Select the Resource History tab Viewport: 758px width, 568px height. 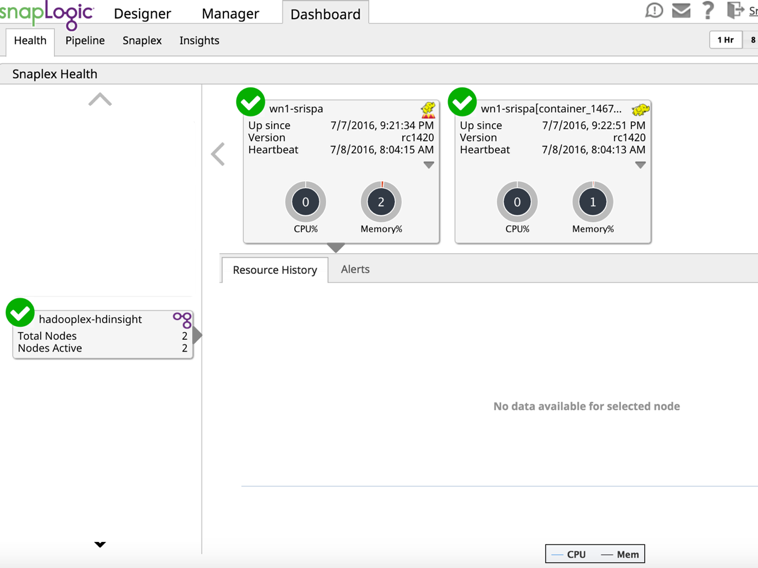(x=275, y=270)
